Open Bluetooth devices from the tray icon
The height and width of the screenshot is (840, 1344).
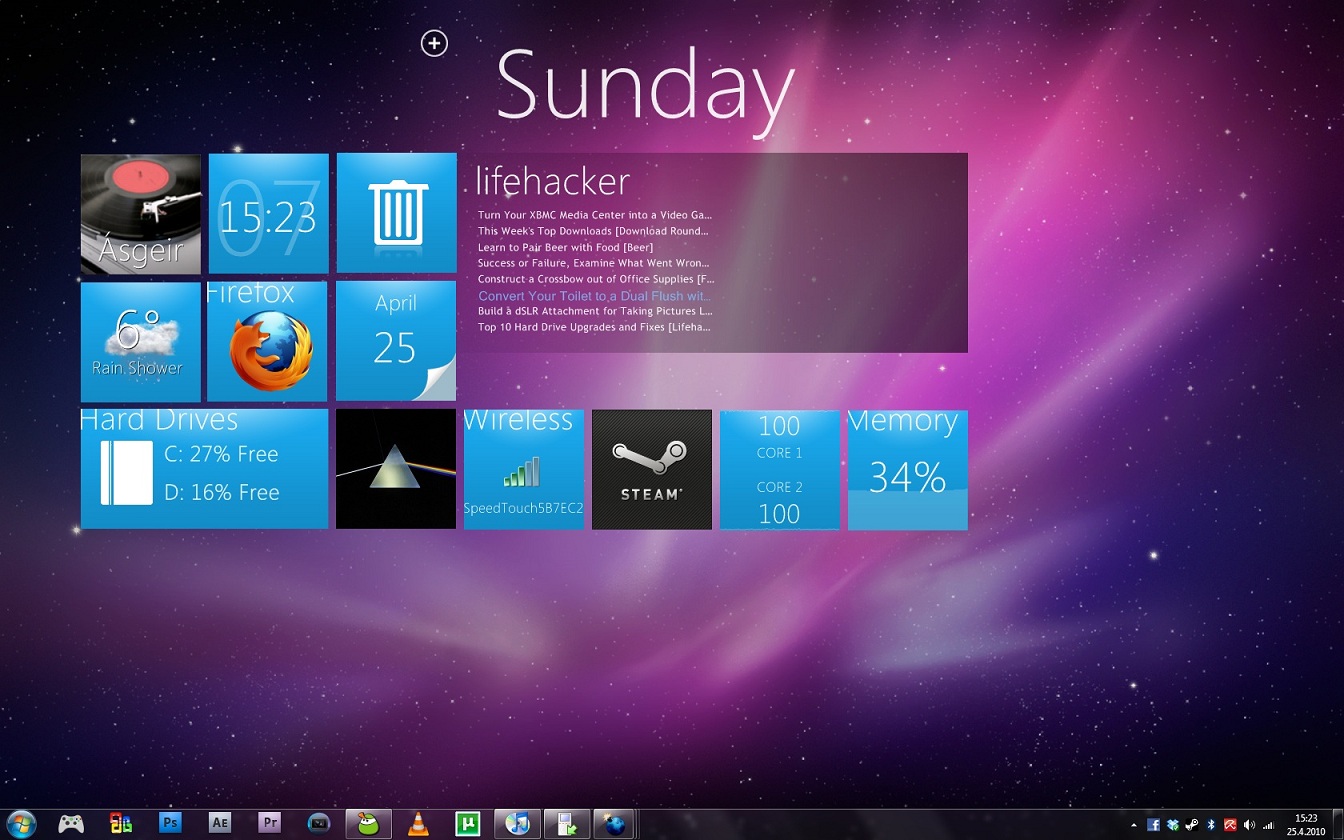(1210, 825)
